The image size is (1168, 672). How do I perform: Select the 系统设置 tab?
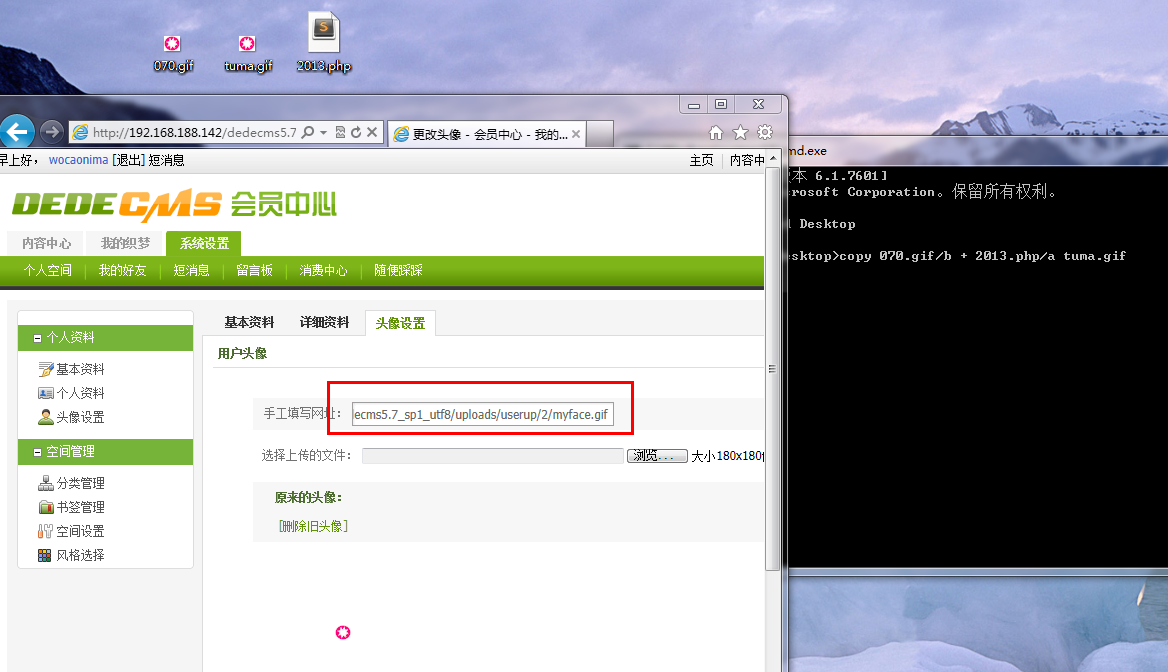pyautogui.click(x=203, y=244)
